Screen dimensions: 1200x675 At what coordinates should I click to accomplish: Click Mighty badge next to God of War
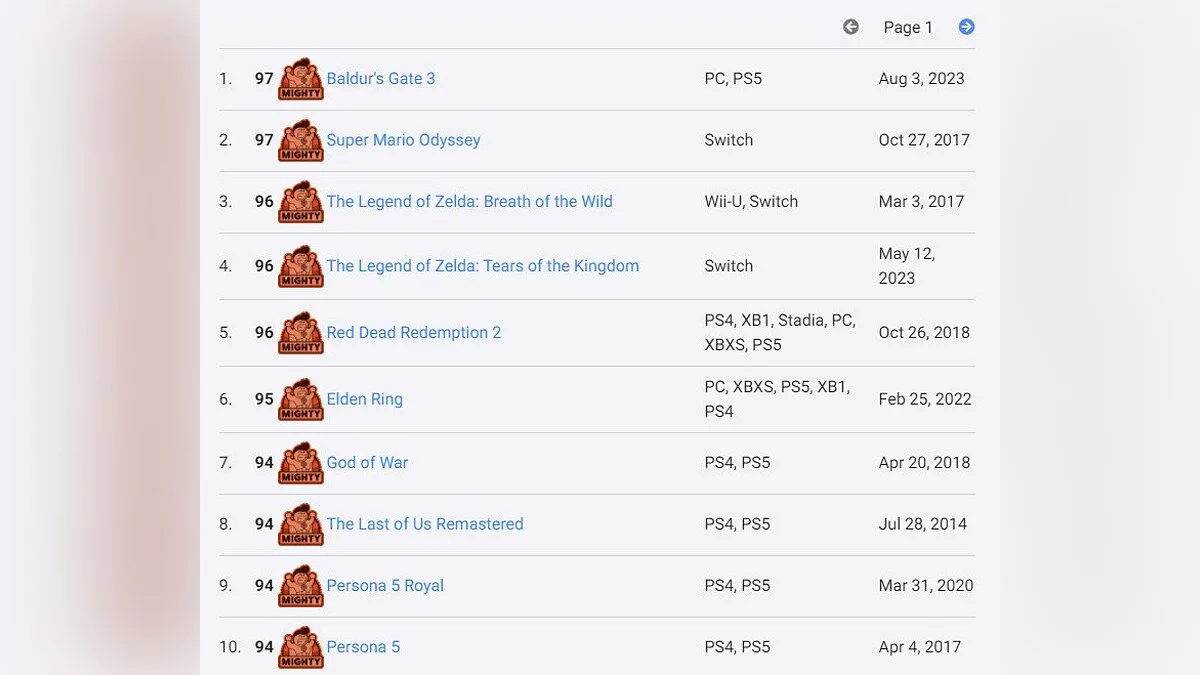[301, 463]
